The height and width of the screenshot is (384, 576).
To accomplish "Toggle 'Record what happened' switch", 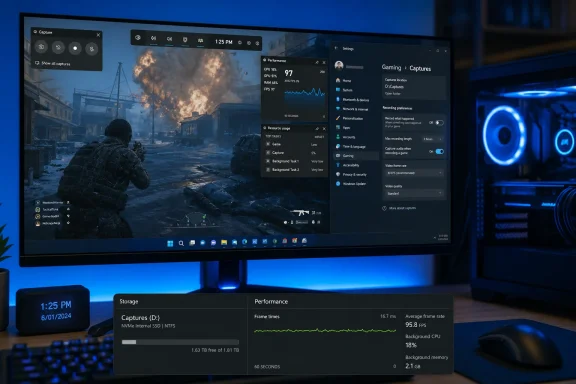I will click(x=439, y=123).
